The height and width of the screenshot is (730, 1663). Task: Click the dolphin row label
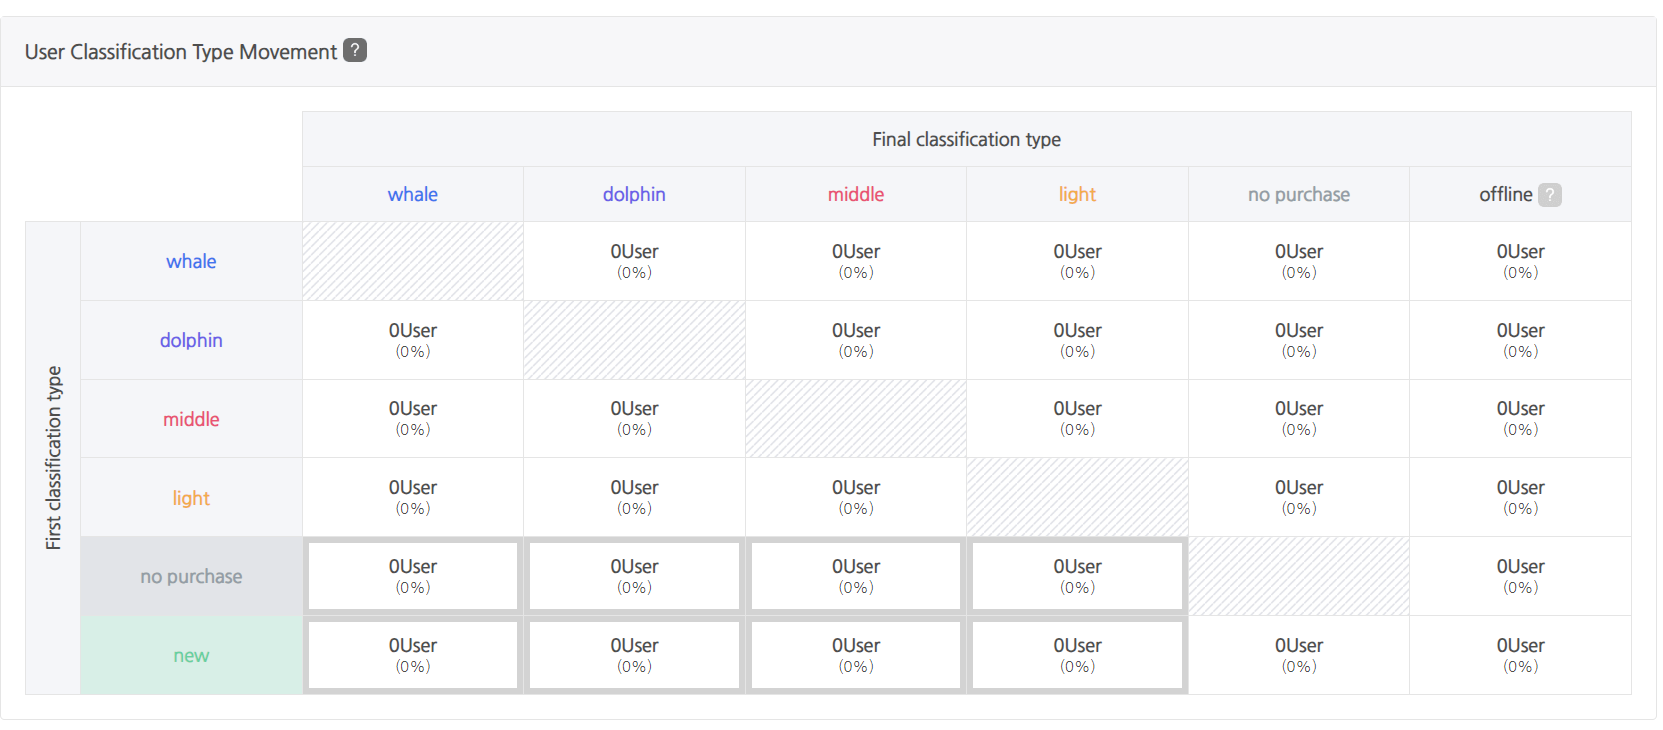[x=191, y=340]
